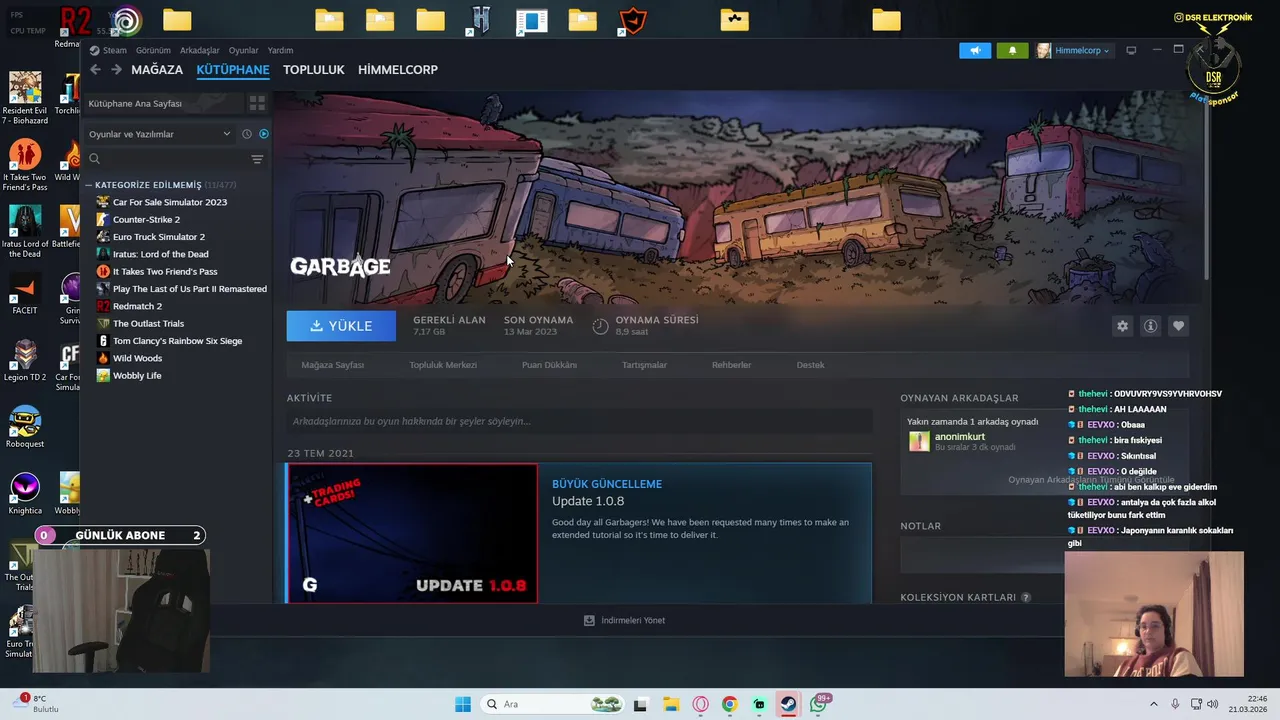
Task: Click the activity comment input field
Action: click(580, 421)
